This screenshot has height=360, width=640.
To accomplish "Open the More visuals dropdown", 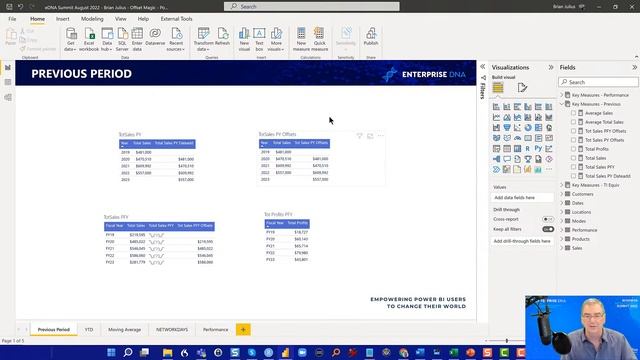I will (276, 40).
